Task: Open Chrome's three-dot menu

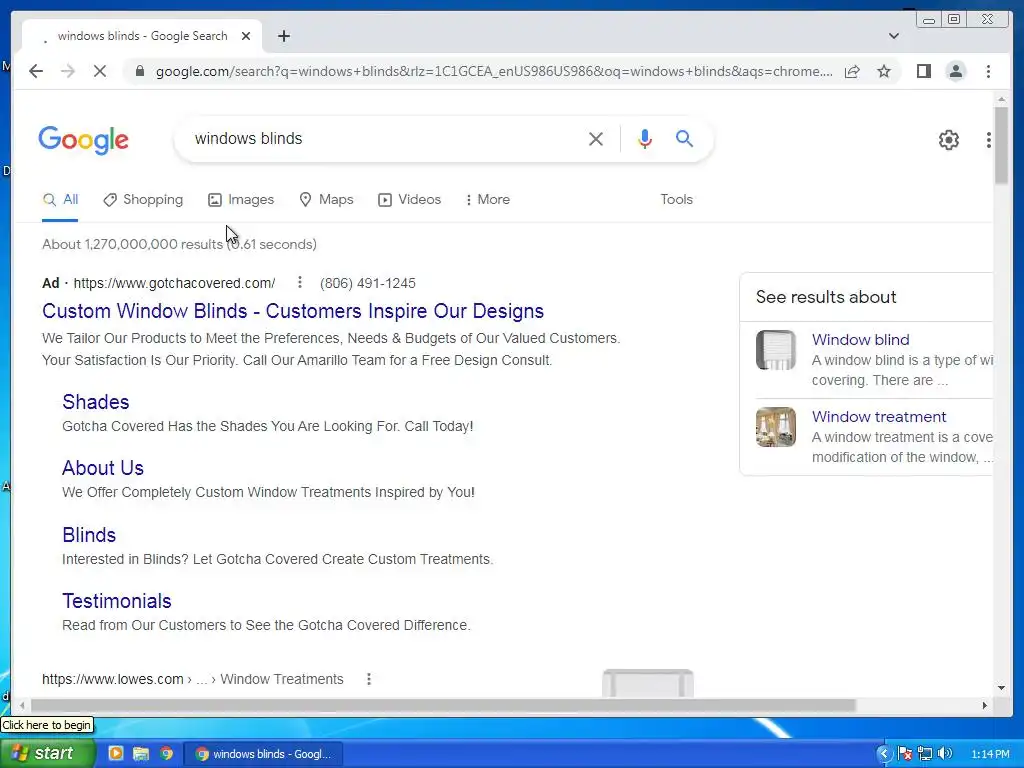Action: click(x=988, y=71)
